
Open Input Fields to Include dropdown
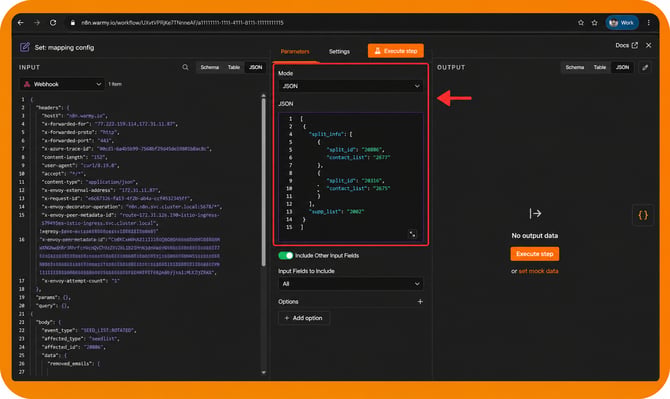tap(350, 284)
